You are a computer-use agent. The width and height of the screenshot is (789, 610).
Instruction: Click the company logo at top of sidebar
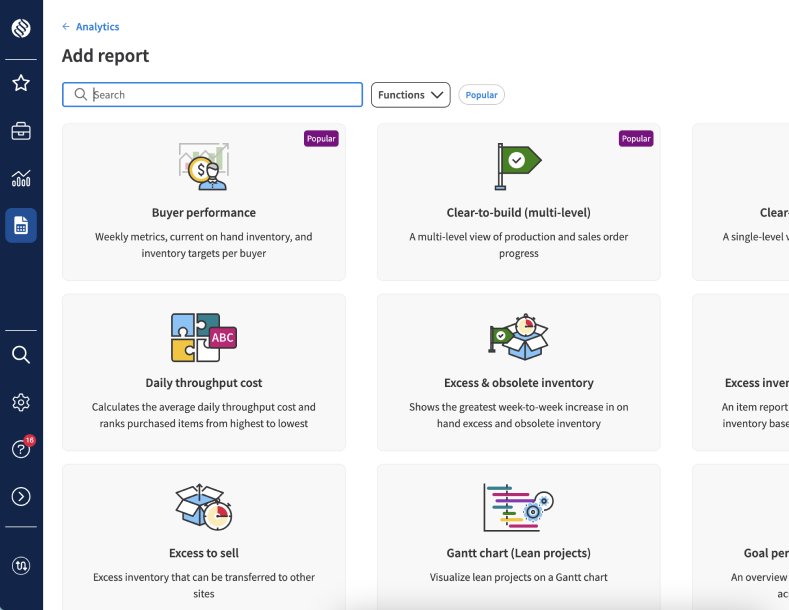tap(21, 28)
